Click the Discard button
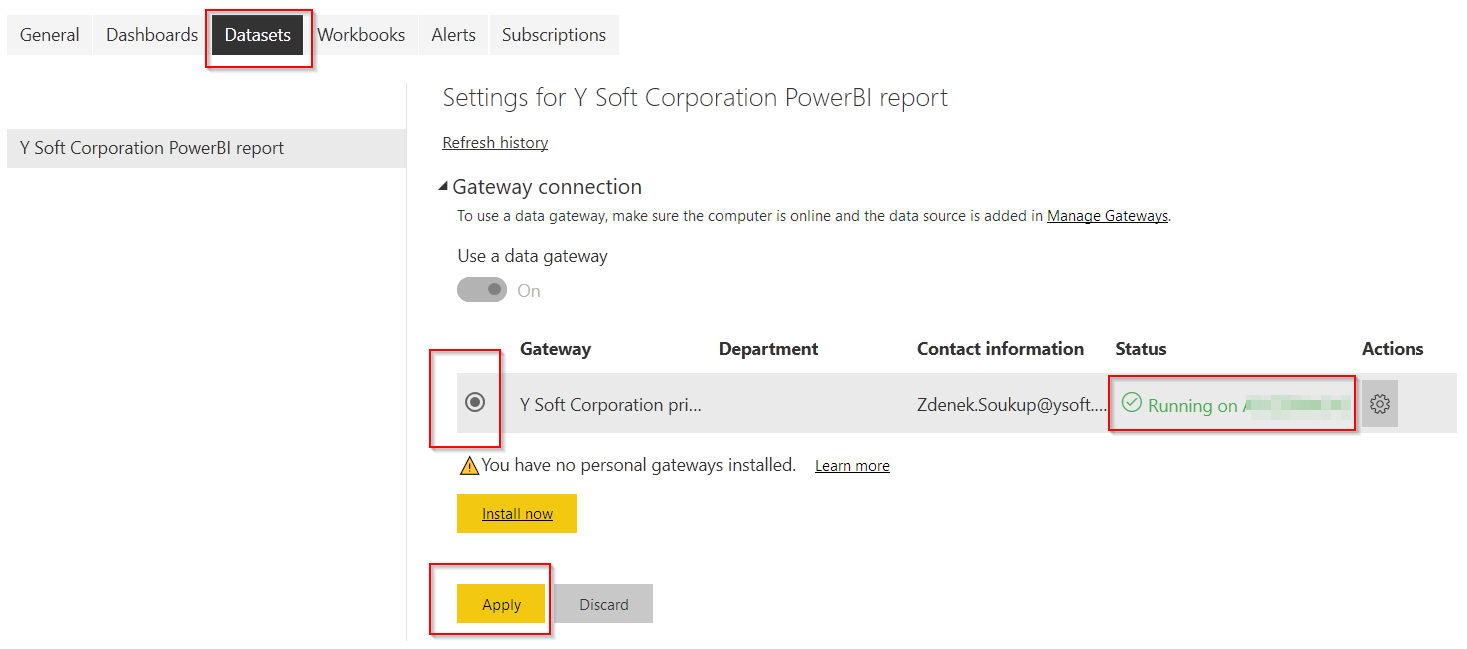 click(604, 604)
